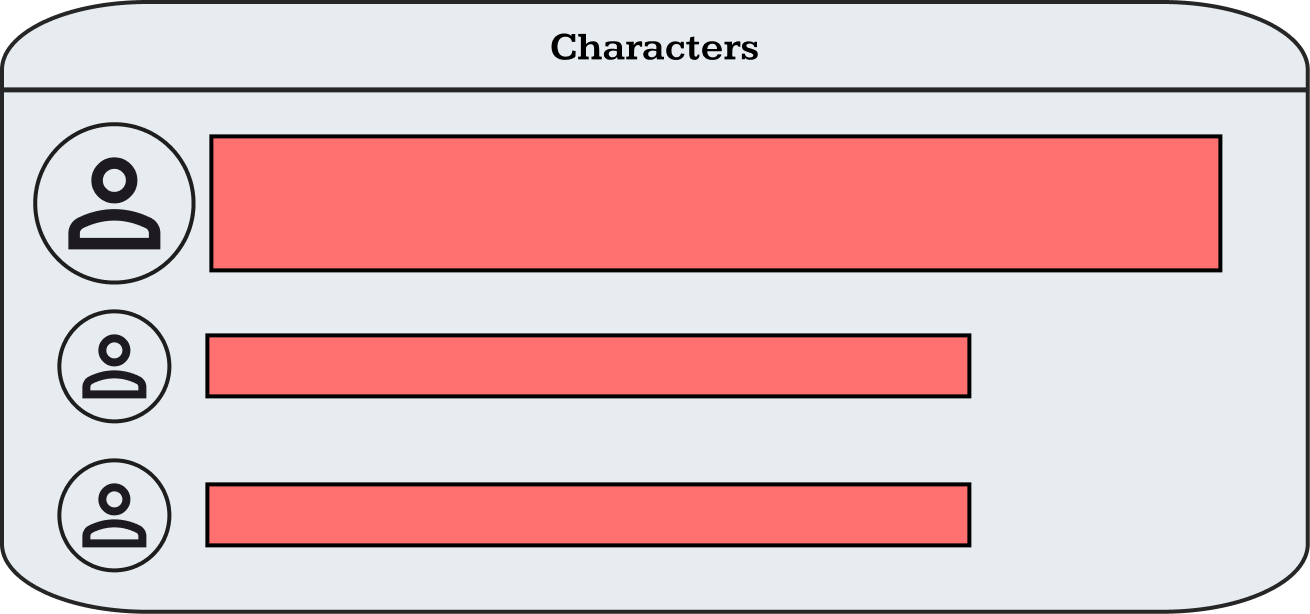Screen dimensions: 1310x614
Task: Choose the second character's red name field
Action: [588, 366]
